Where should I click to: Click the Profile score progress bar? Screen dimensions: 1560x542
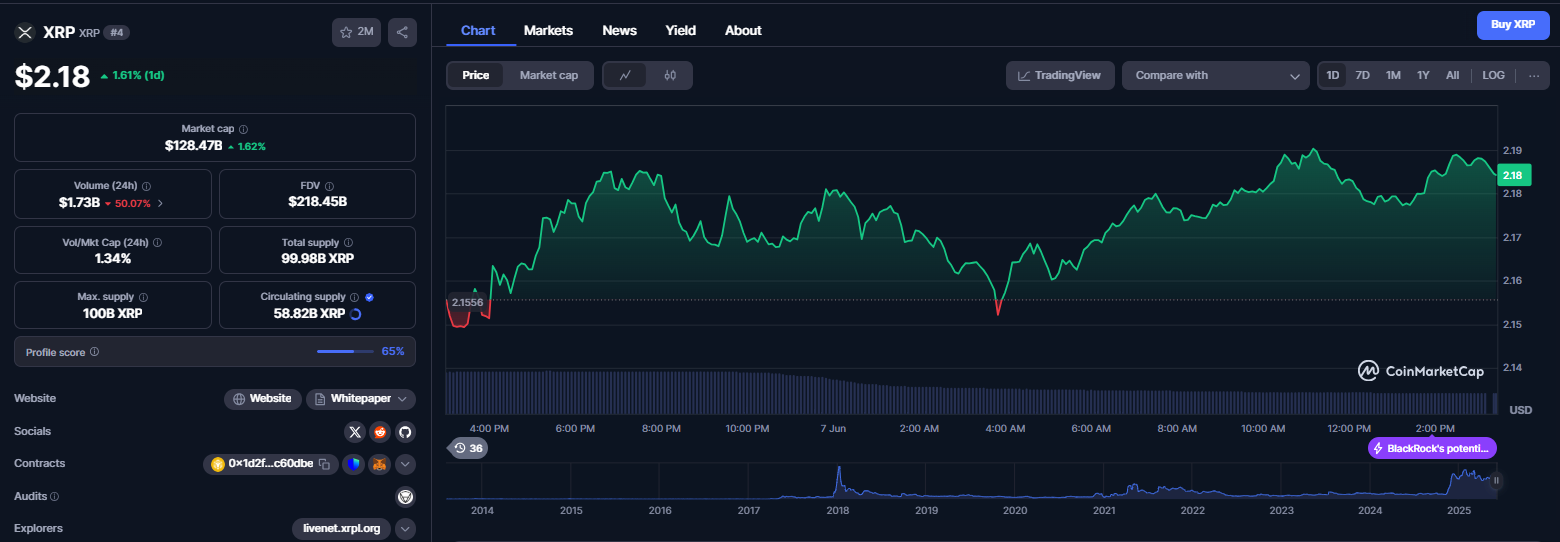[345, 352]
